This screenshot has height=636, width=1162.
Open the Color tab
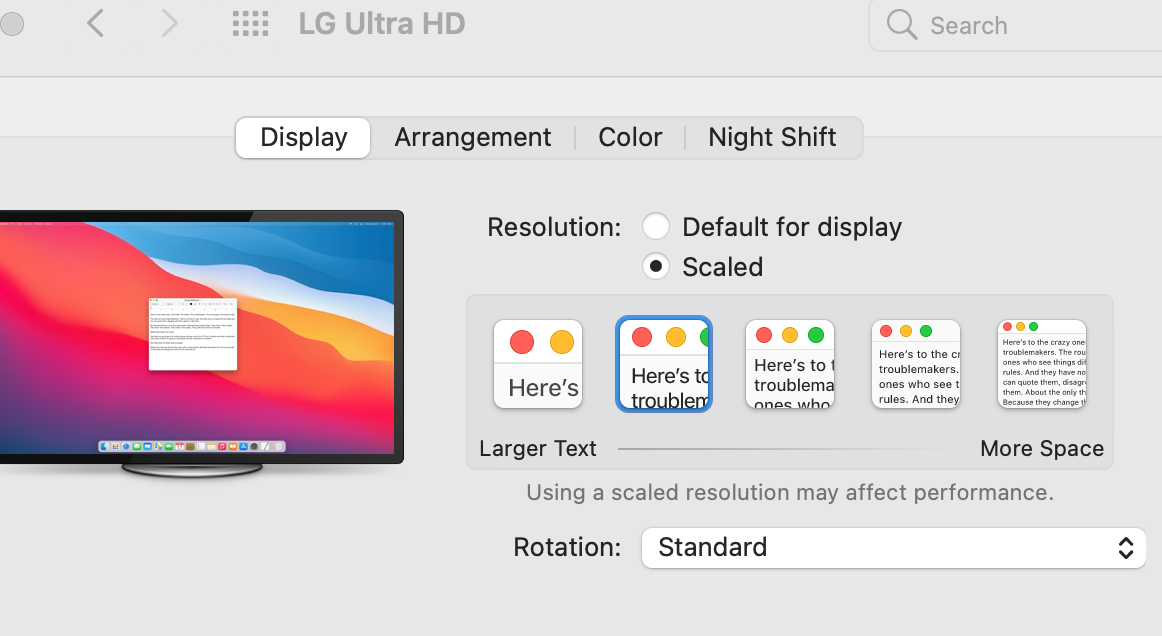pyautogui.click(x=630, y=138)
